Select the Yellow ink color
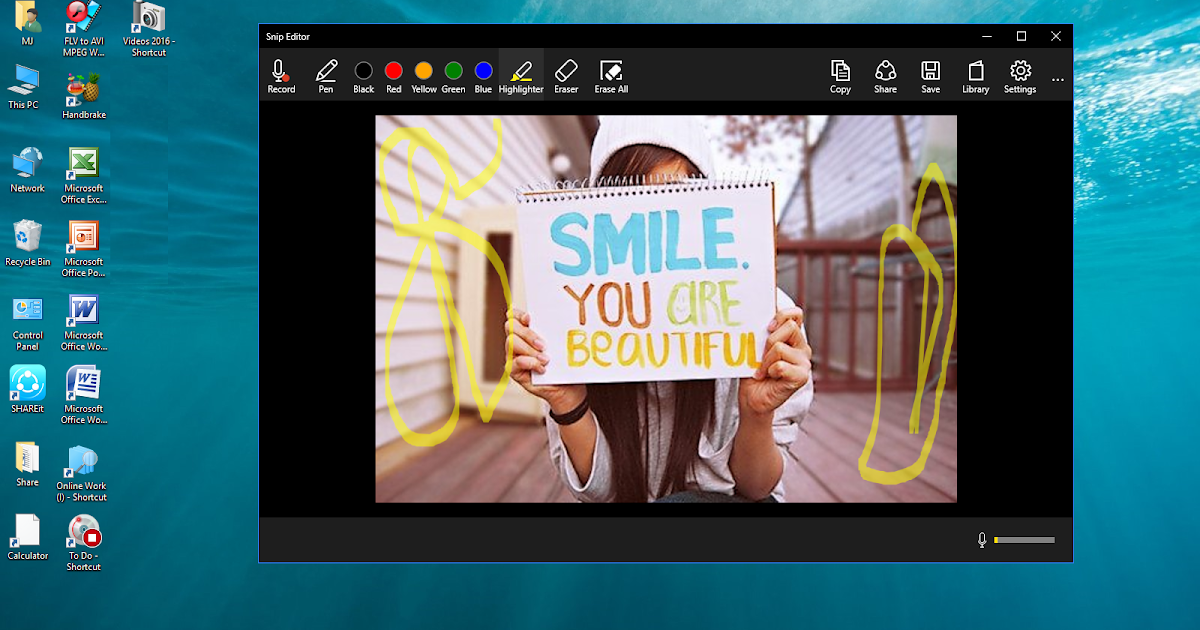The width and height of the screenshot is (1200, 630). (423, 70)
